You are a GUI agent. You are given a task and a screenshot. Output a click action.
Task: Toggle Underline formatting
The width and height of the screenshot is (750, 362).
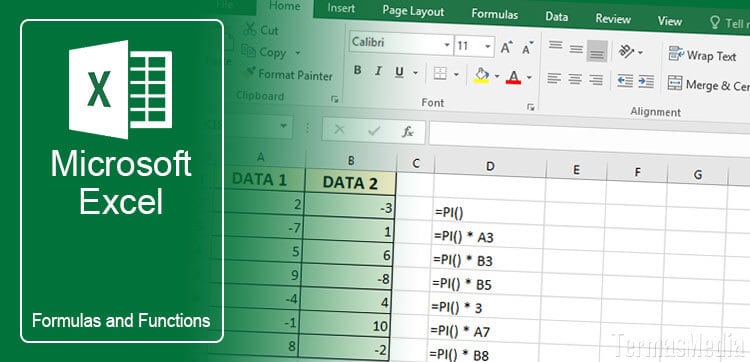(x=399, y=72)
